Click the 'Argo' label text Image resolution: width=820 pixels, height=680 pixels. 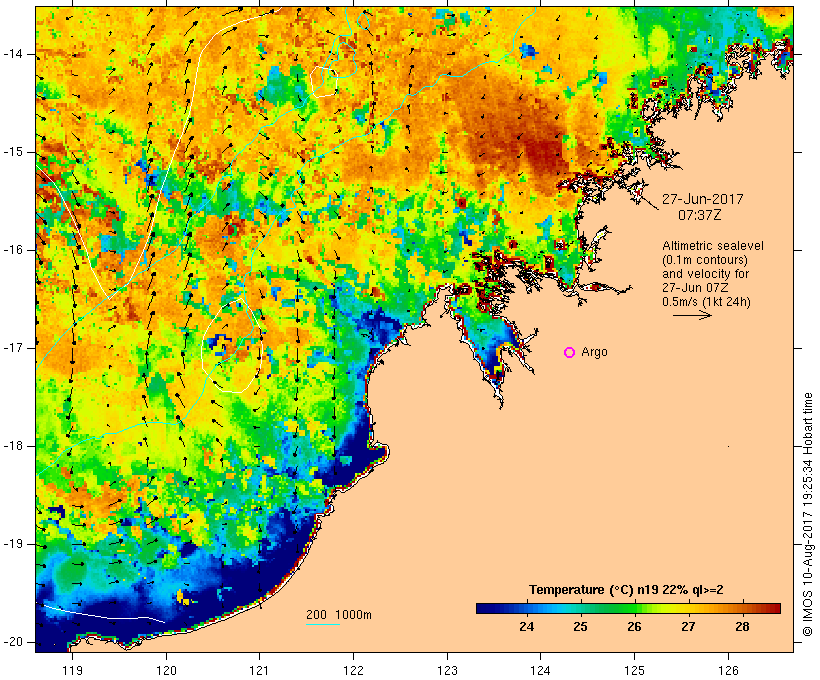coord(595,352)
